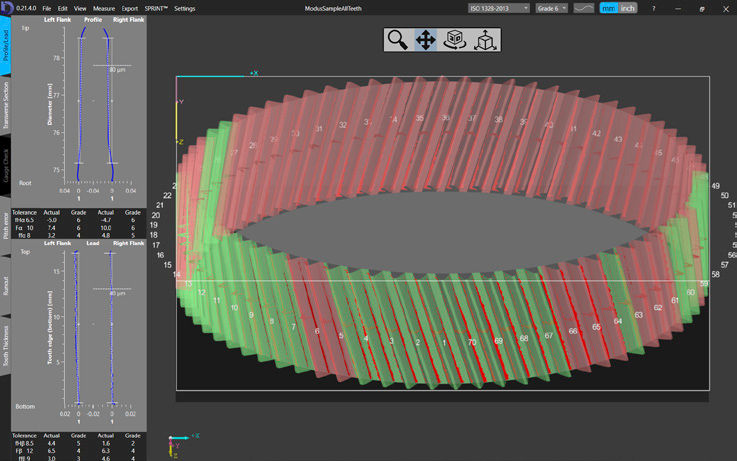Open the help question mark
The height and width of the screenshot is (461, 737).
653,8
